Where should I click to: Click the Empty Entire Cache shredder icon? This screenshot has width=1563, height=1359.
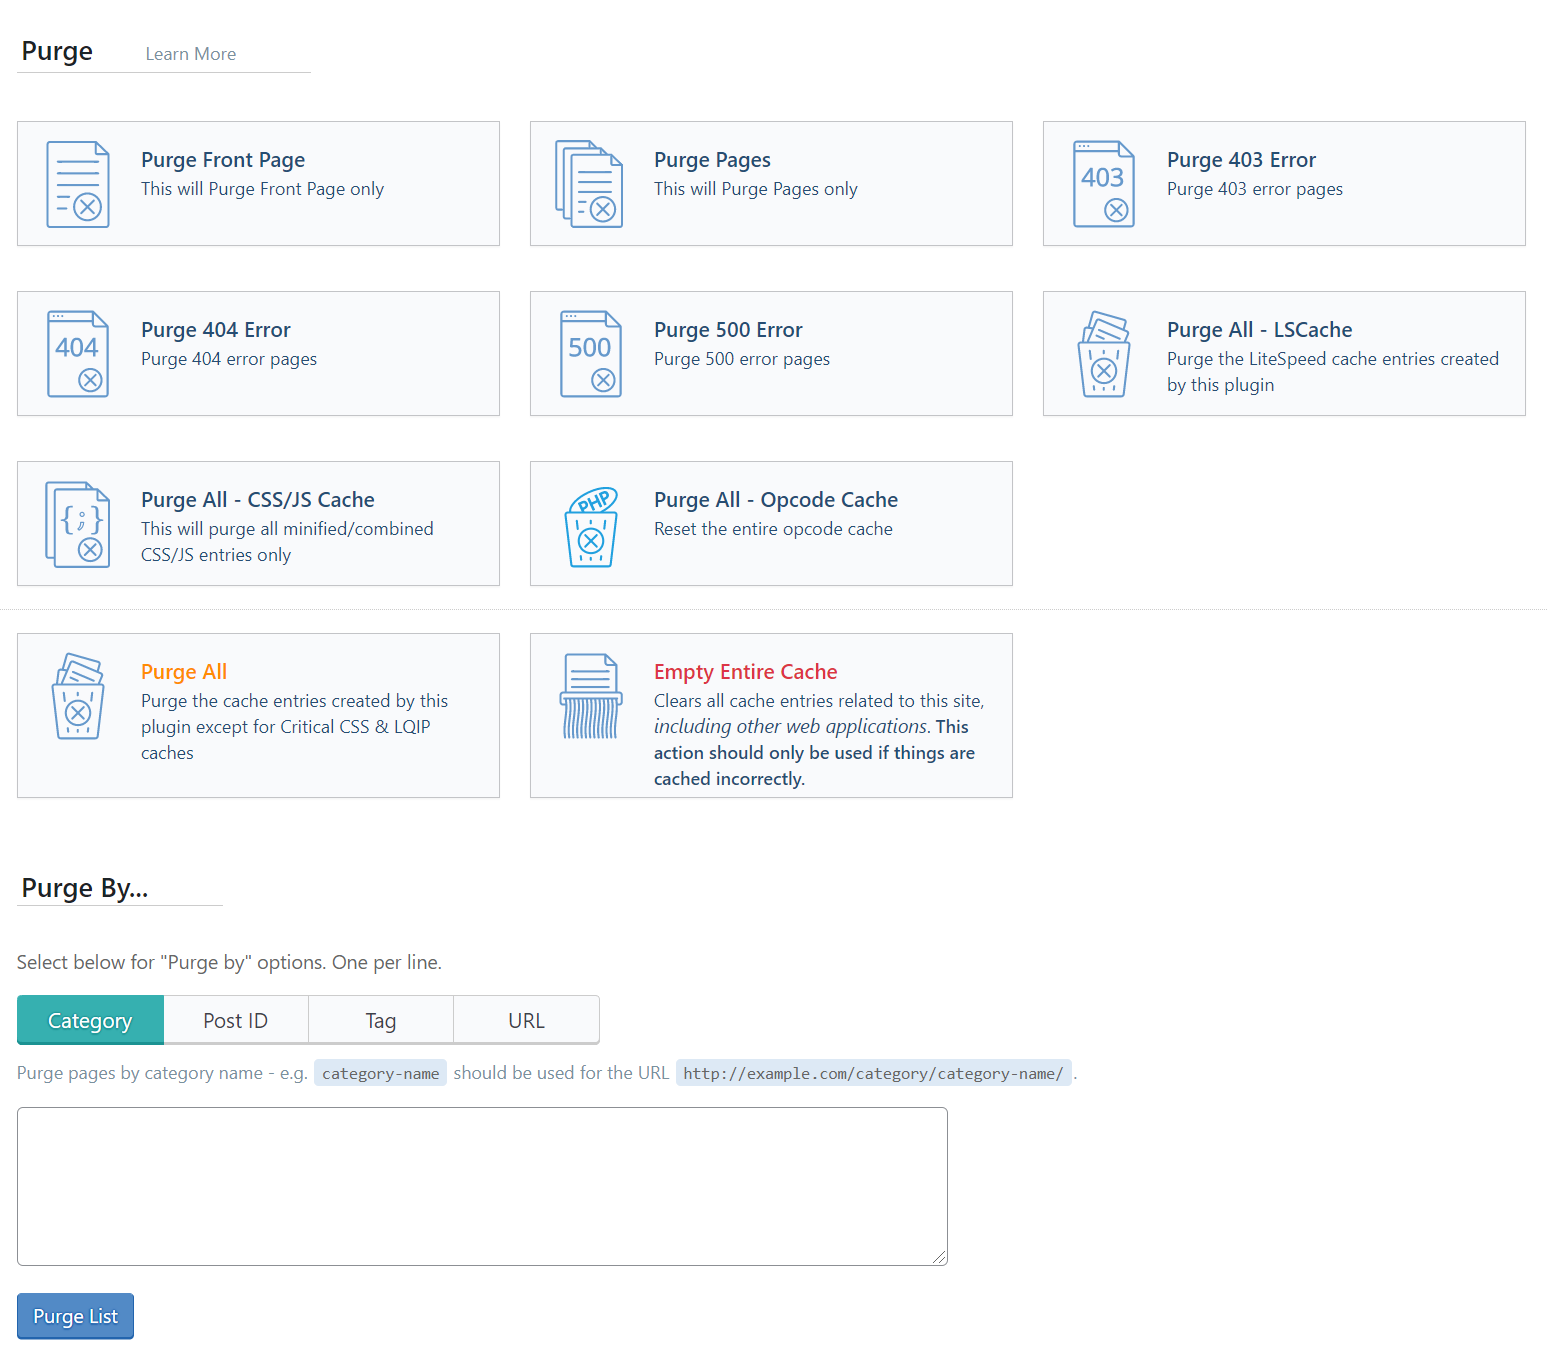coord(590,696)
